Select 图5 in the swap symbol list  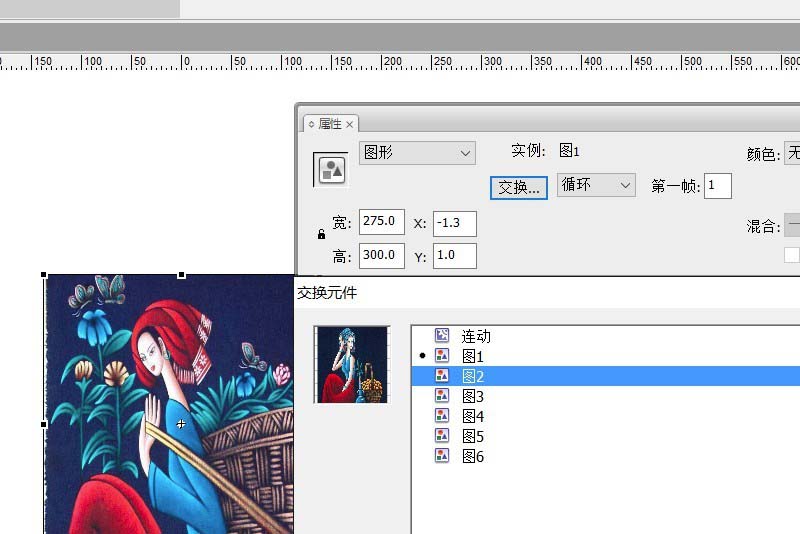(x=606, y=436)
